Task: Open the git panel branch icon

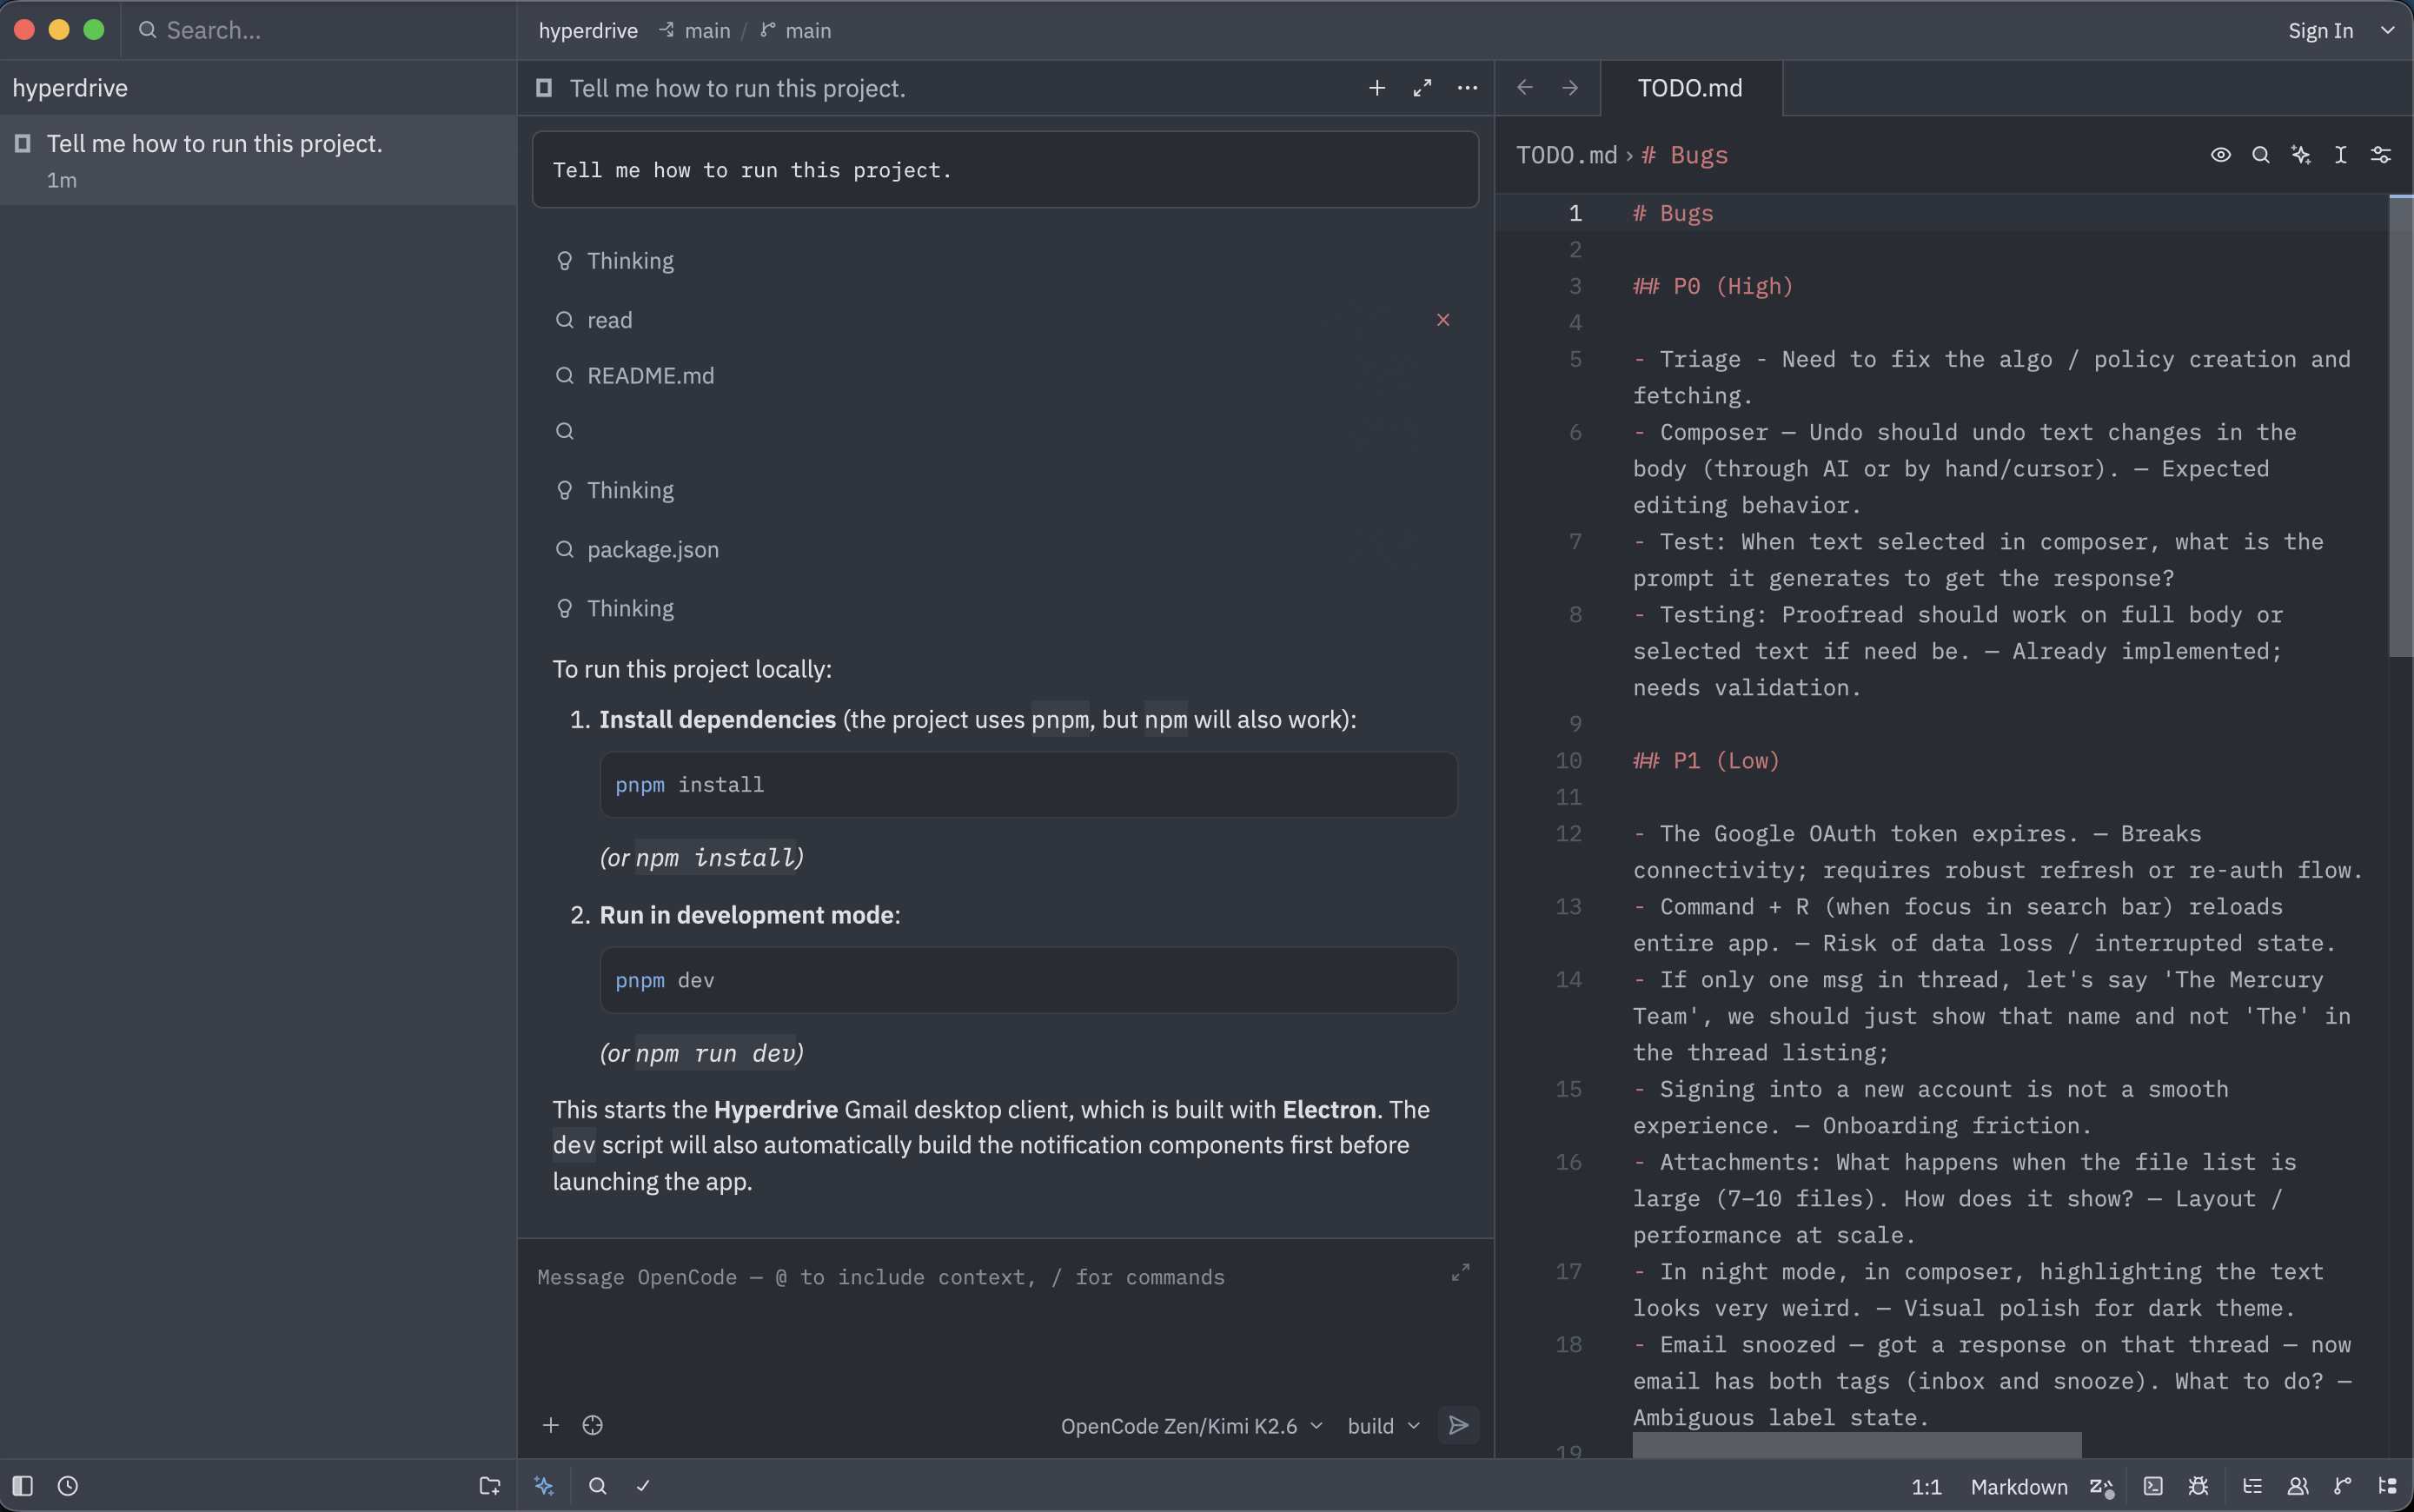Action: (2342, 1486)
